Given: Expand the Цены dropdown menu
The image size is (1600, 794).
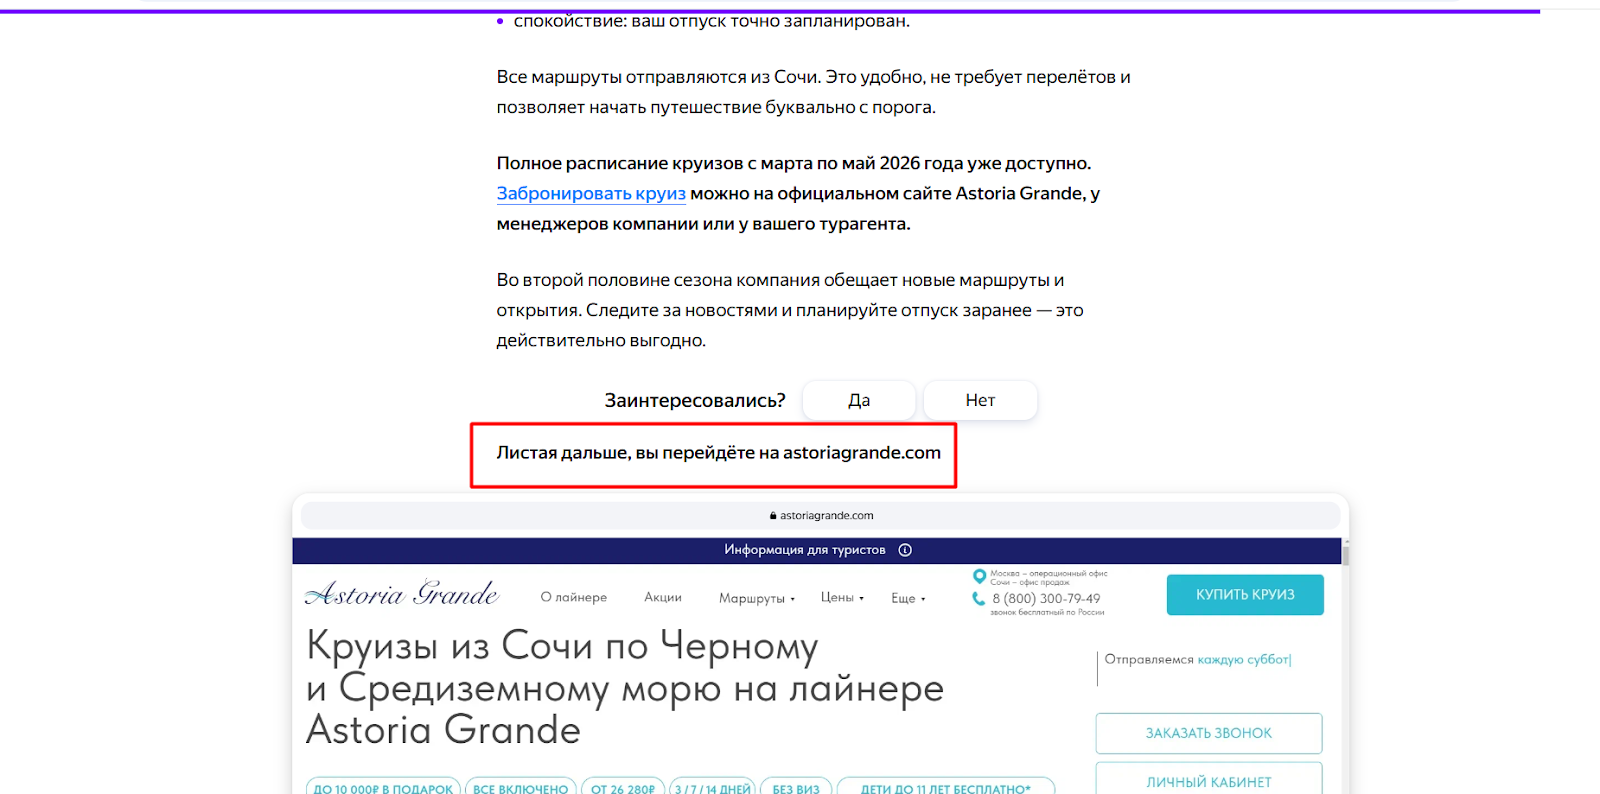Looking at the screenshot, I should [x=842, y=597].
